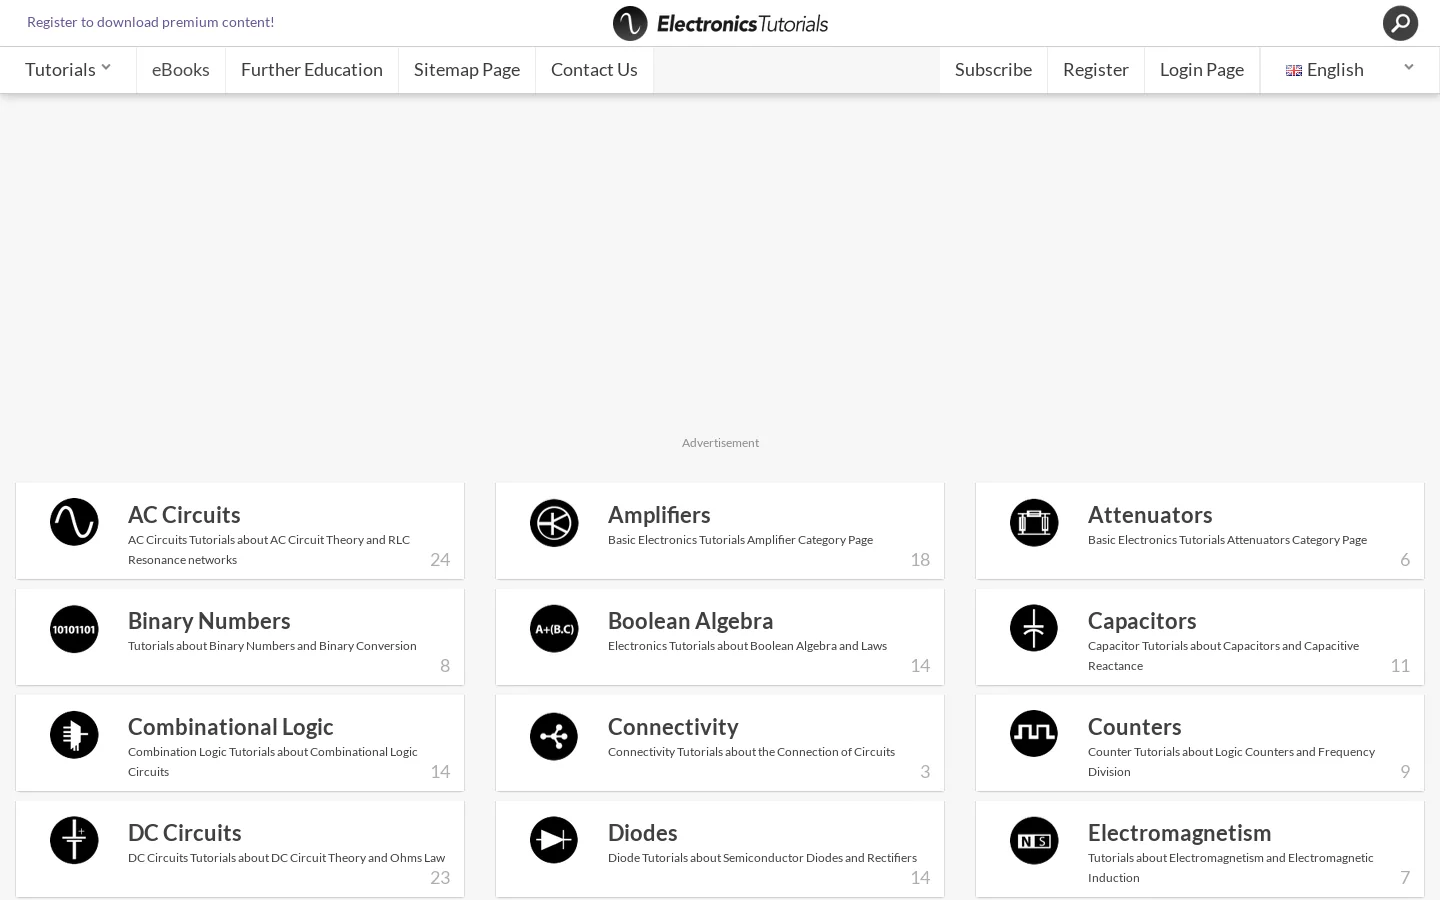The image size is (1440, 900).
Task: Expand the Tutorials dropdown menu
Action: tap(68, 70)
